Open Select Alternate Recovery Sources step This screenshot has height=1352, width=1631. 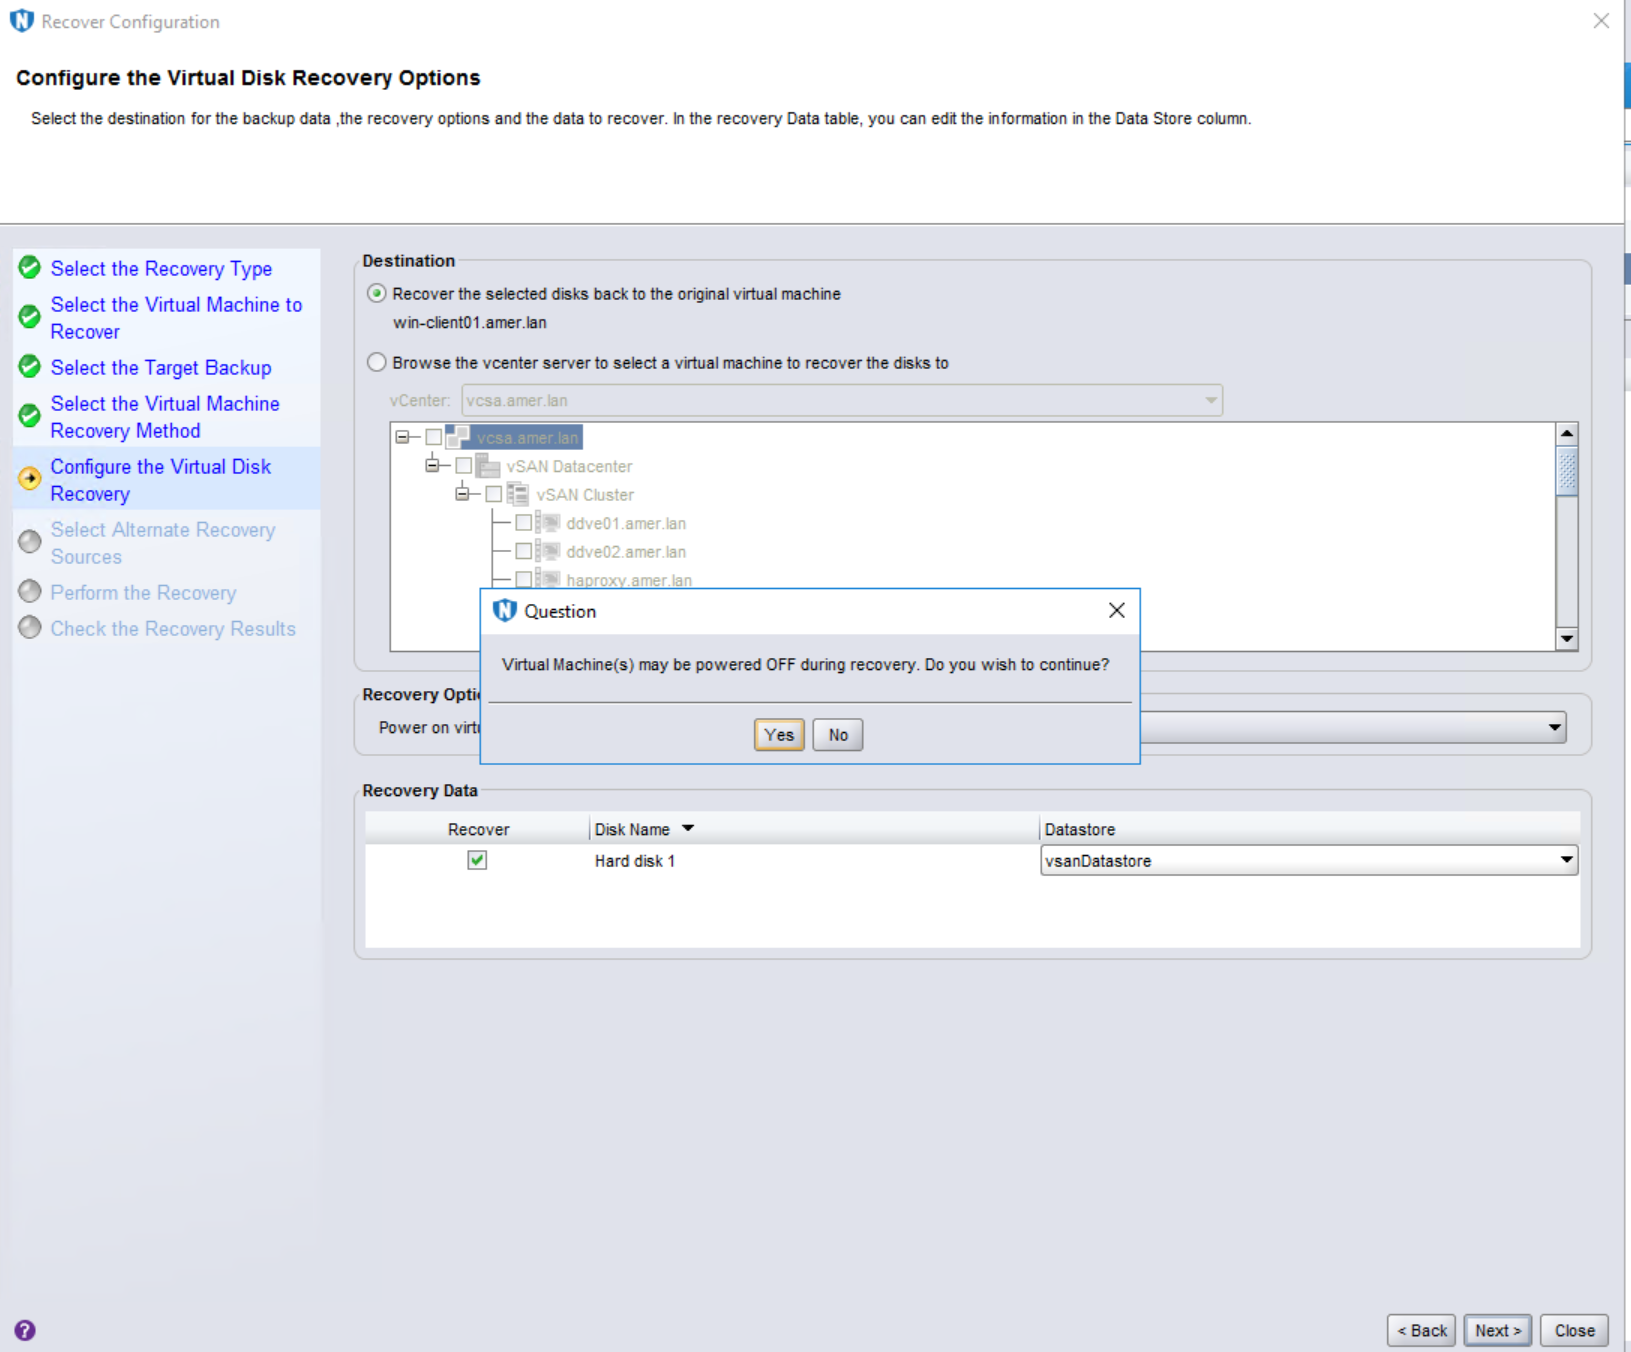[x=163, y=542]
